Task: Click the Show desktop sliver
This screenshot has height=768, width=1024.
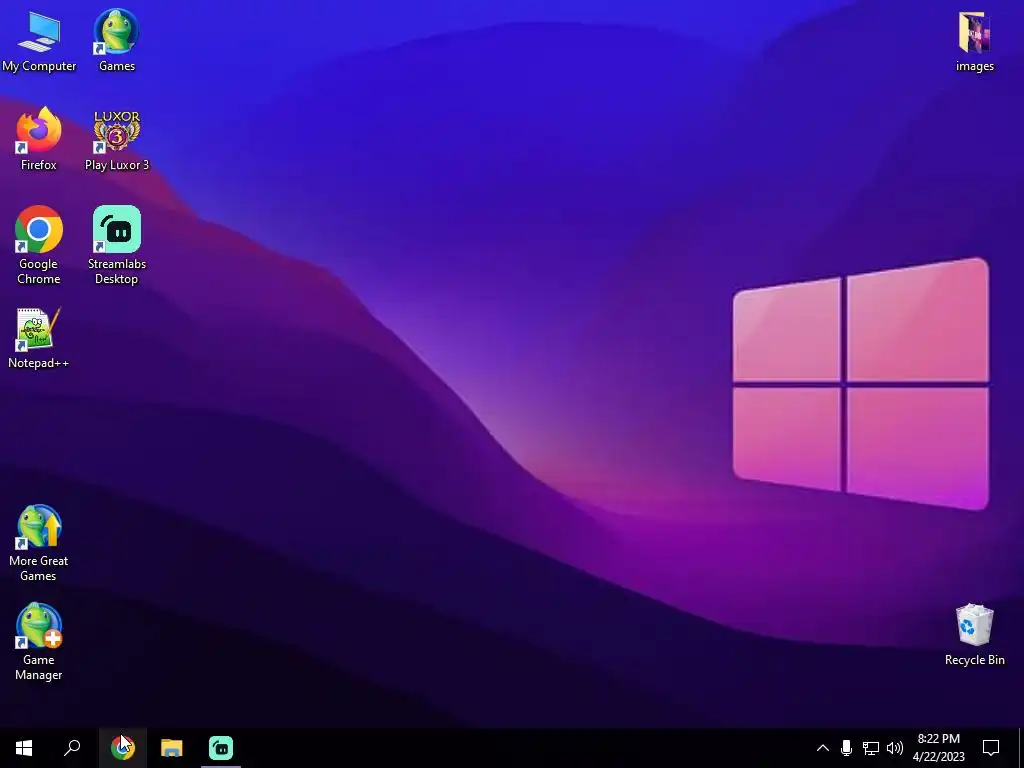Action: click(x=1021, y=748)
